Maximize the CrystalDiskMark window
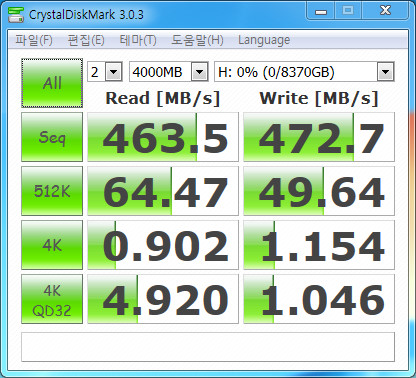 348,11
